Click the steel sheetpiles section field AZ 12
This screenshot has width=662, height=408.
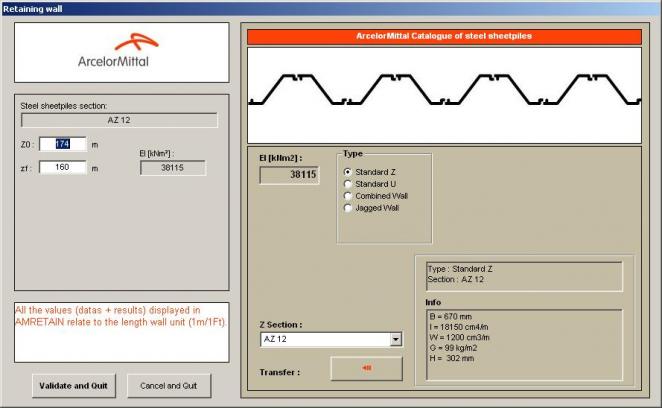point(120,120)
